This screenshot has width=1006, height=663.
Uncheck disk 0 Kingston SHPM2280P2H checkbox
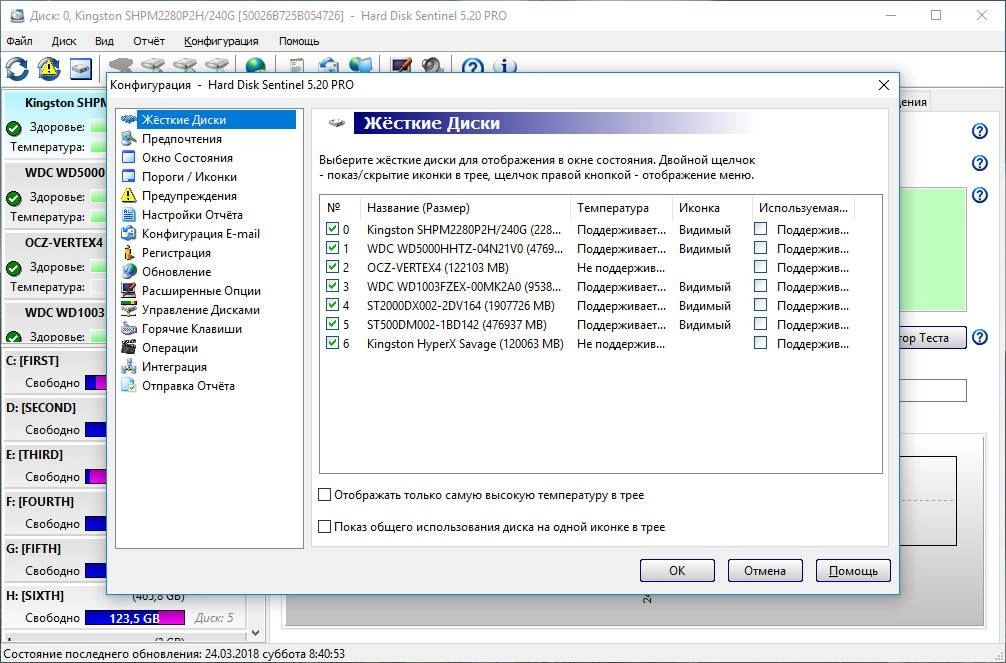pos(332,228)
